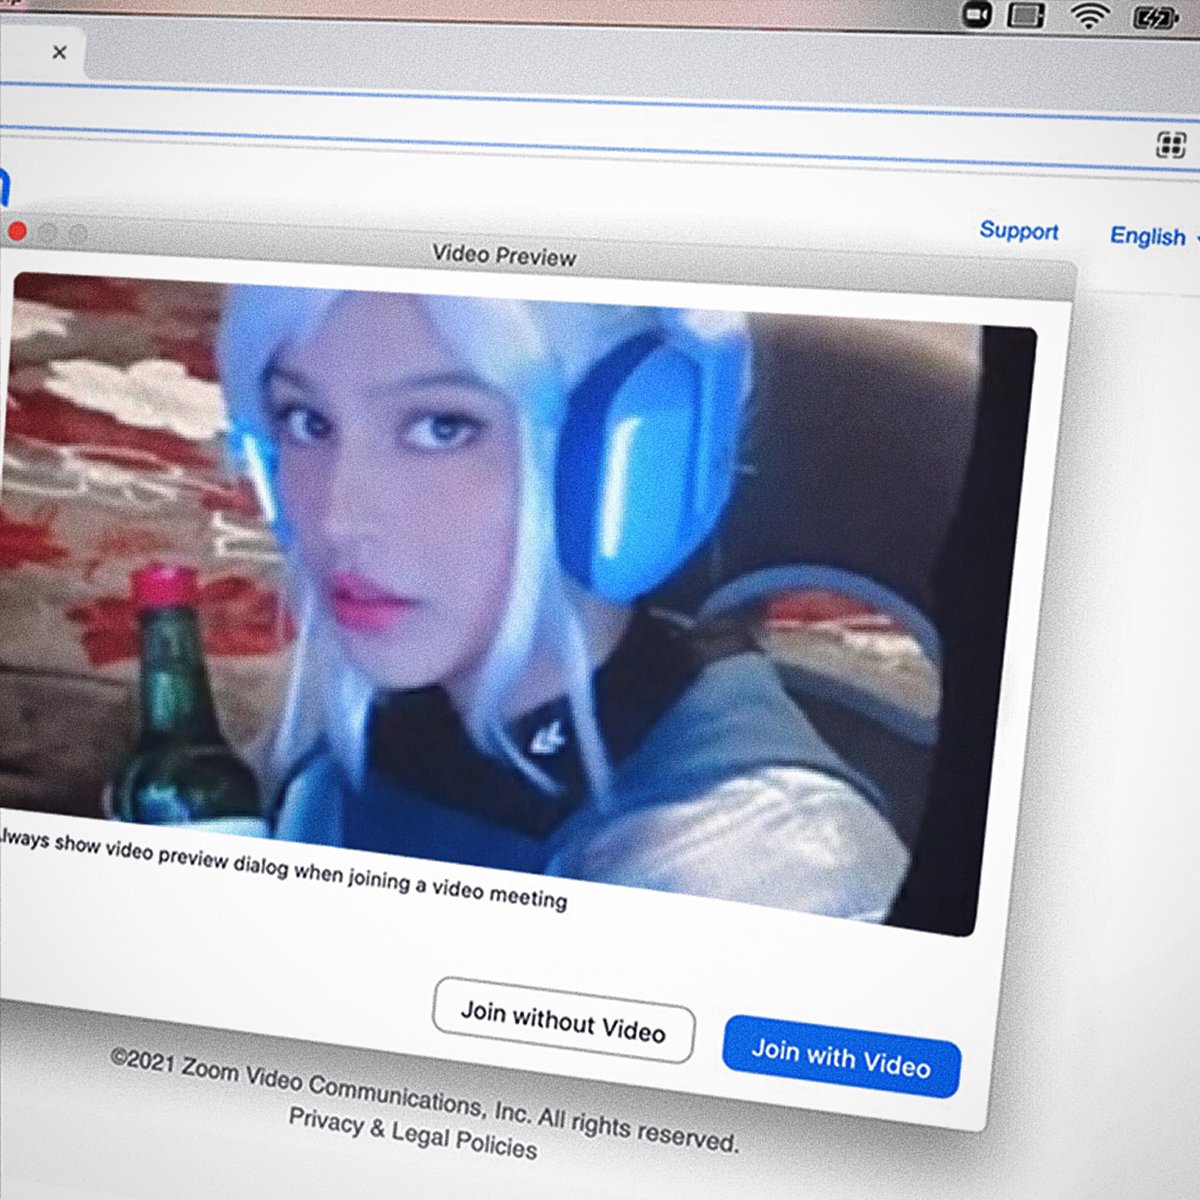Screen dimensions: 1200x1200
Task: Click the Video Preview title text
Action: (504, 255)
